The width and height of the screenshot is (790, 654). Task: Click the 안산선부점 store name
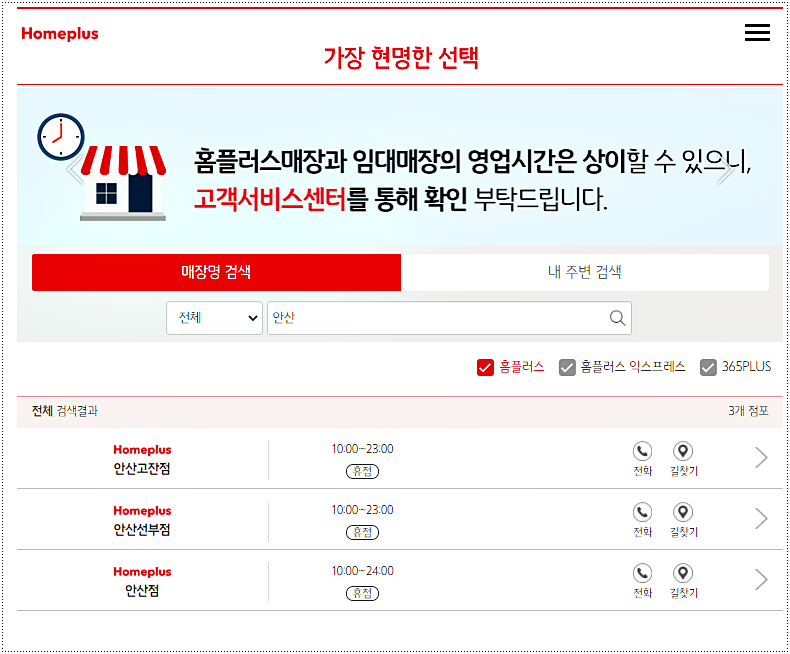[x=142, y=530]
